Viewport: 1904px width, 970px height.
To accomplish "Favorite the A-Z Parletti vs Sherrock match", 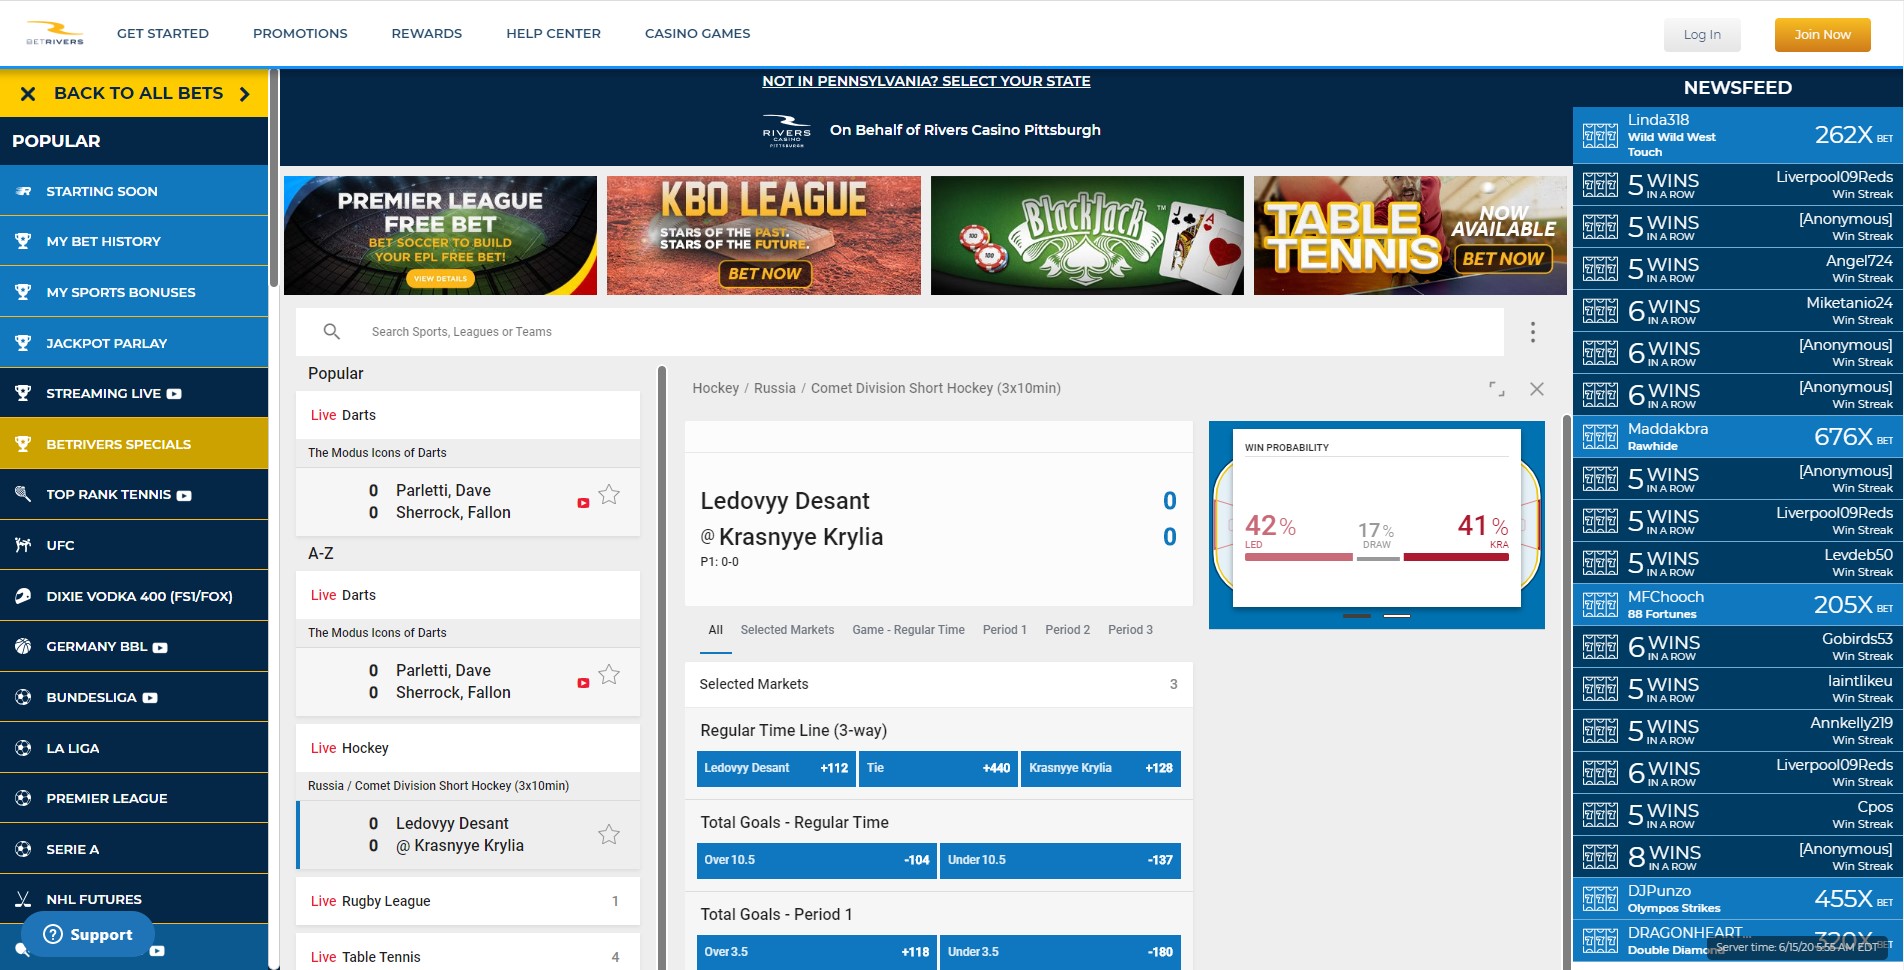I will [609, 674].
